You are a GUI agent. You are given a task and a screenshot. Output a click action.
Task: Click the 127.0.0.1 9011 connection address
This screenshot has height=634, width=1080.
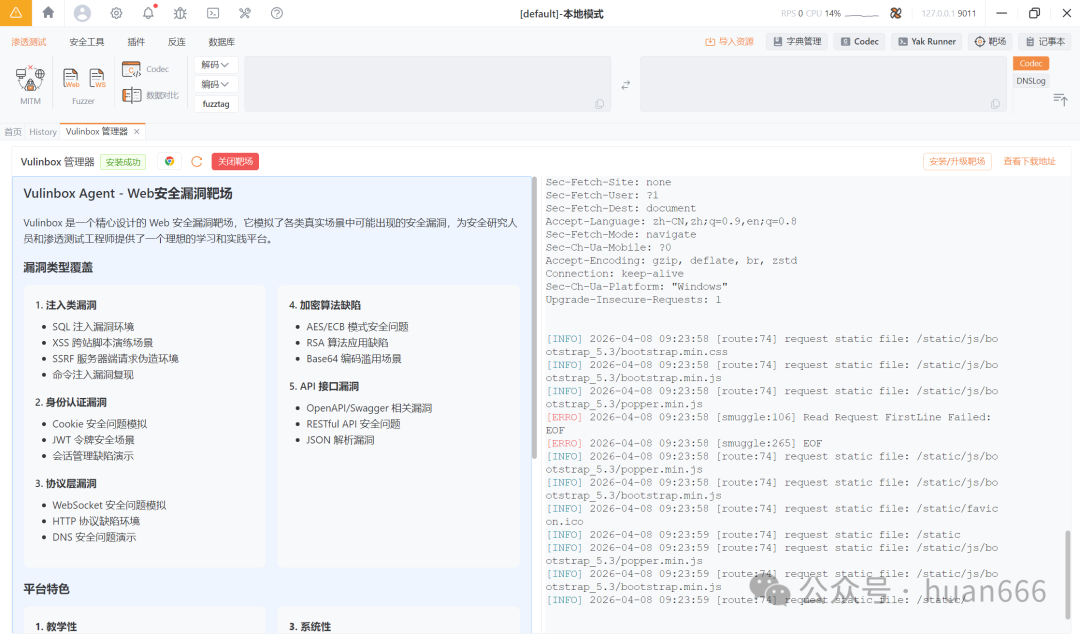(x=948, y=13)
